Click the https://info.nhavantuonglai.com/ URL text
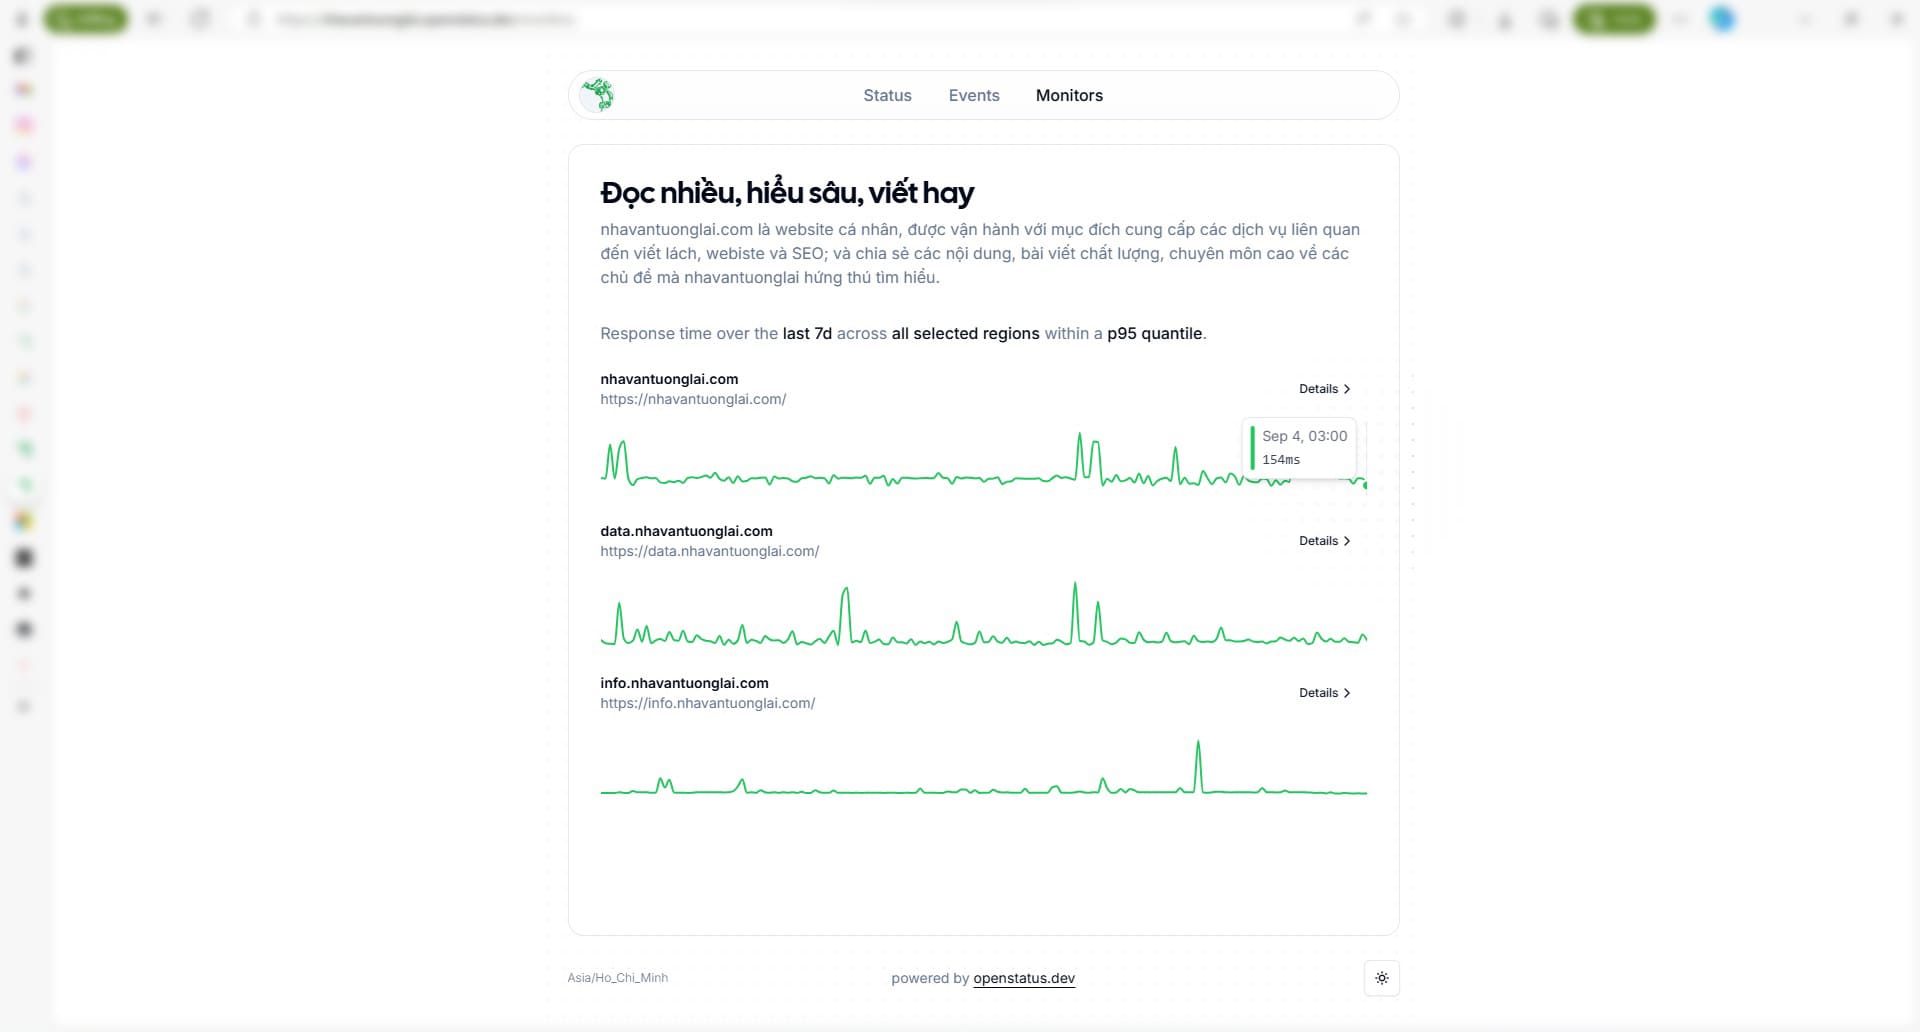1920x1032 pixels. pos(707,703)
